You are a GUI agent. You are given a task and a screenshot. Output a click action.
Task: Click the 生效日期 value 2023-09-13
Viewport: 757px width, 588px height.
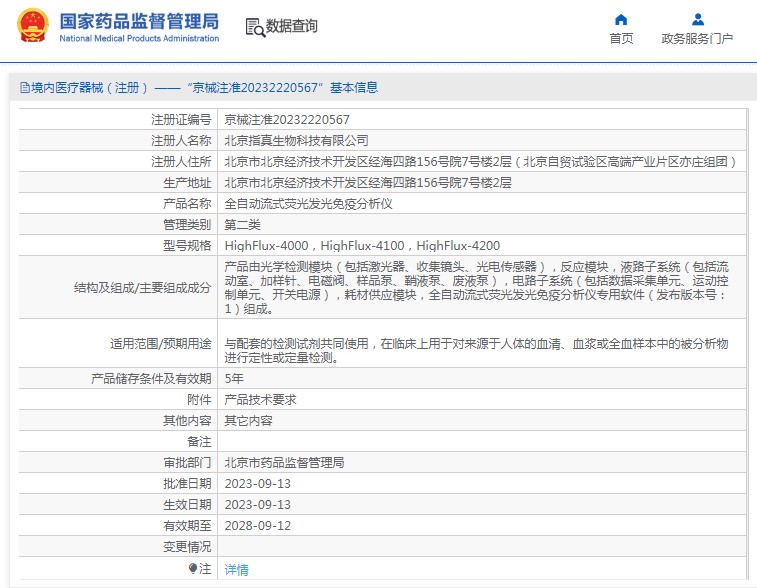(258, 504)
